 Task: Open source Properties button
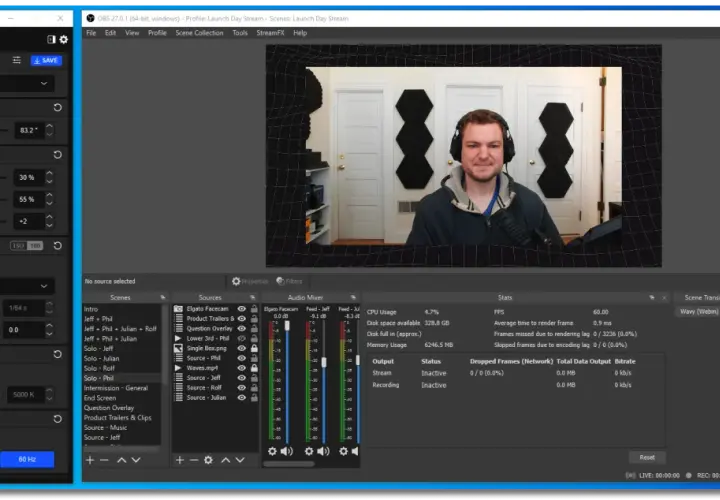[x=250, y=281]
